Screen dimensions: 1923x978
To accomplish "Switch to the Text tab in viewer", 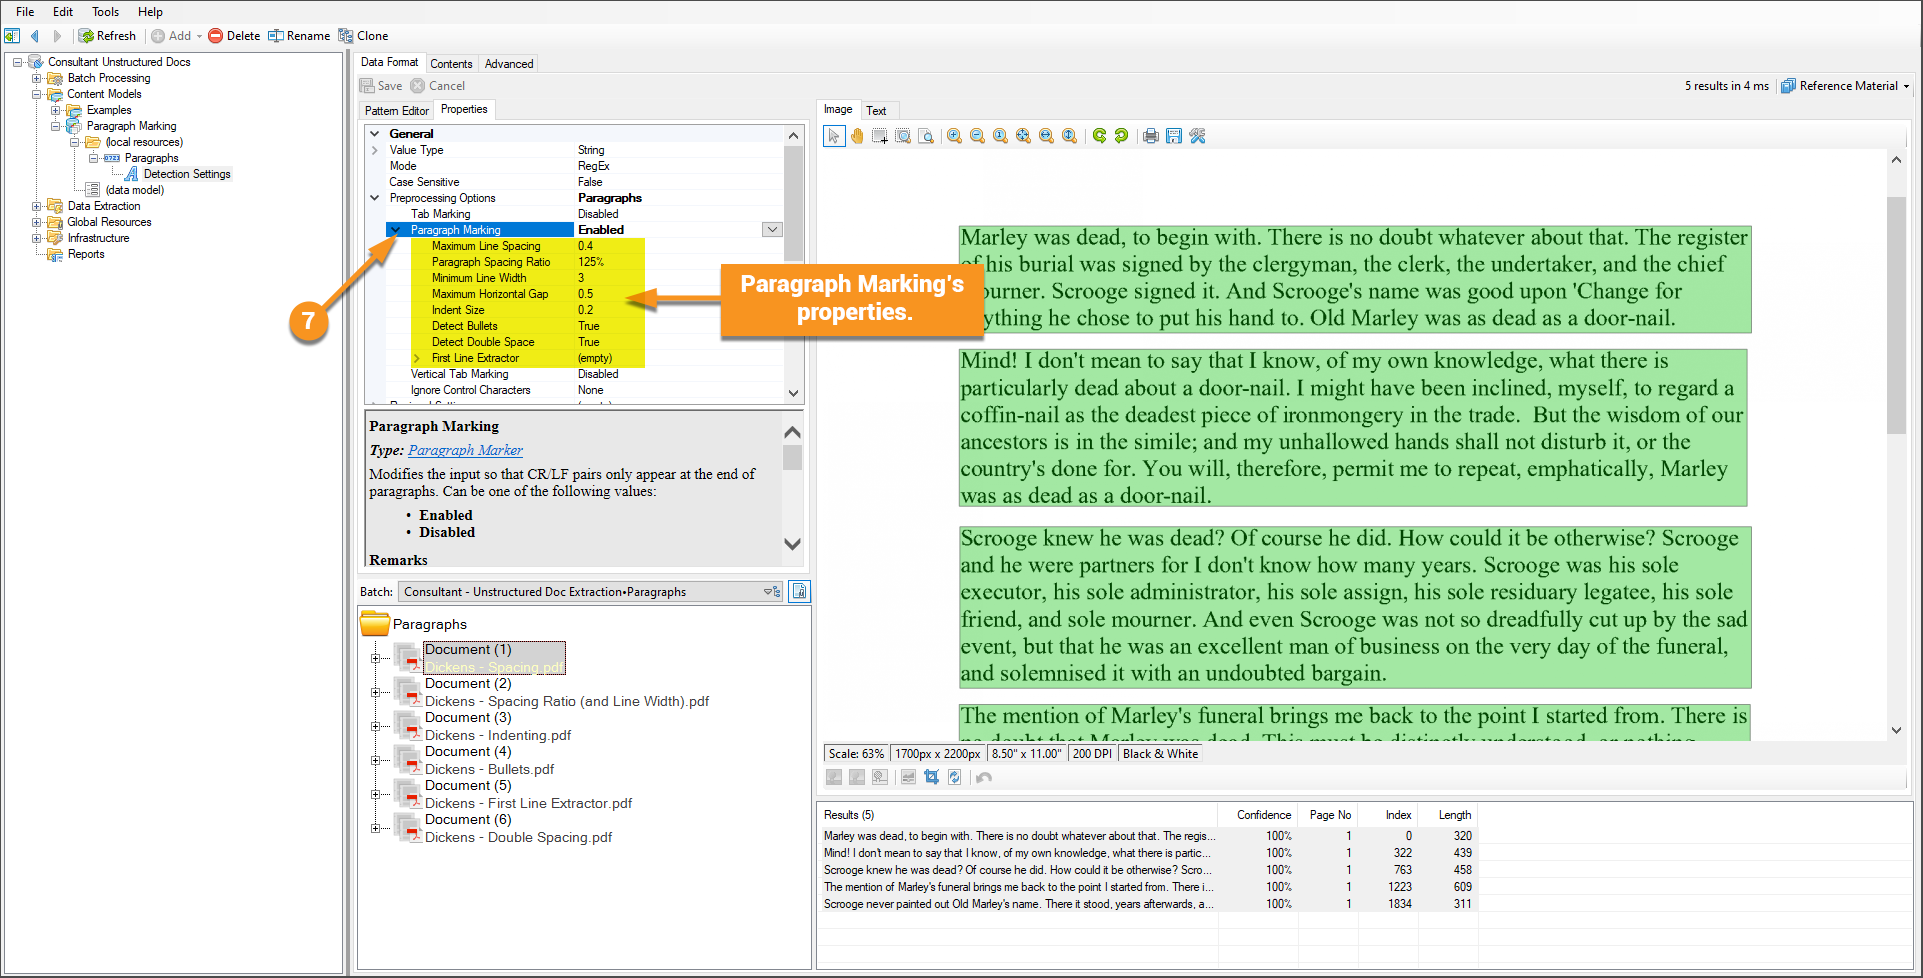I will click(x=876, y=110).
